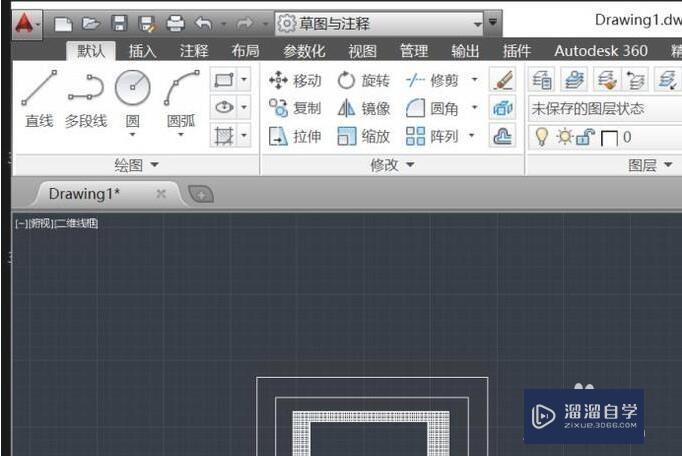This screenshot has width=682, height=456.
Task: Switch to the 默认 ribbon tab
Action: 91,51
